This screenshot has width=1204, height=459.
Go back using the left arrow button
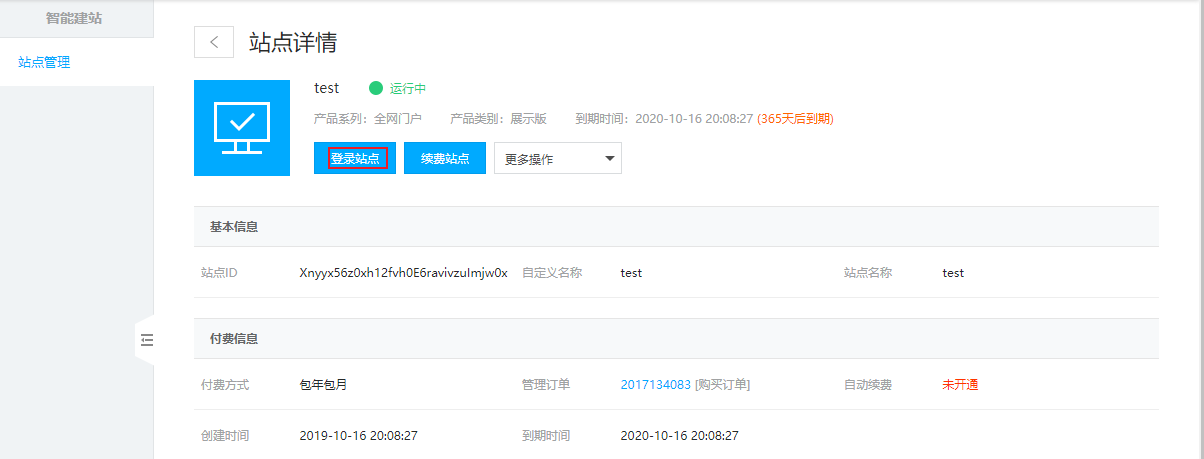[x=213, y=42]
